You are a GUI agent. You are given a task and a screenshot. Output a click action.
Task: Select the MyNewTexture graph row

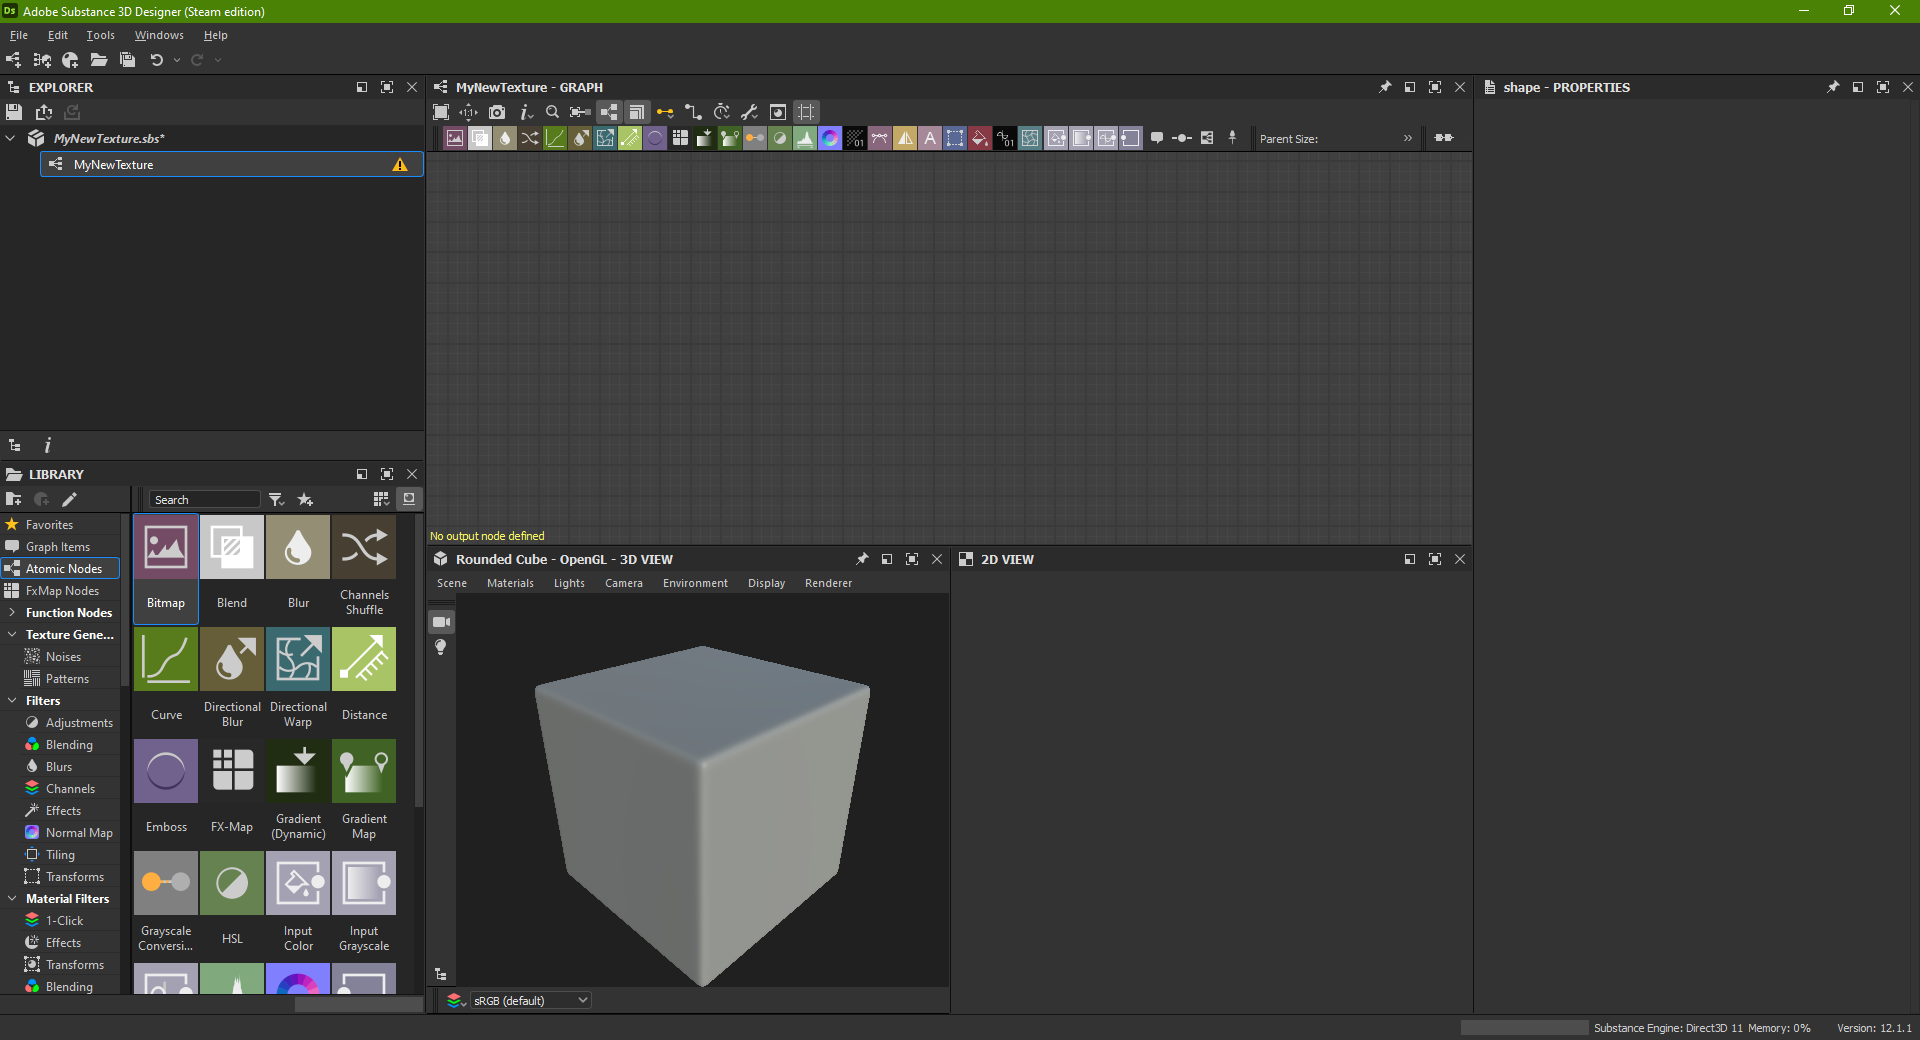[x=232, y=164]
